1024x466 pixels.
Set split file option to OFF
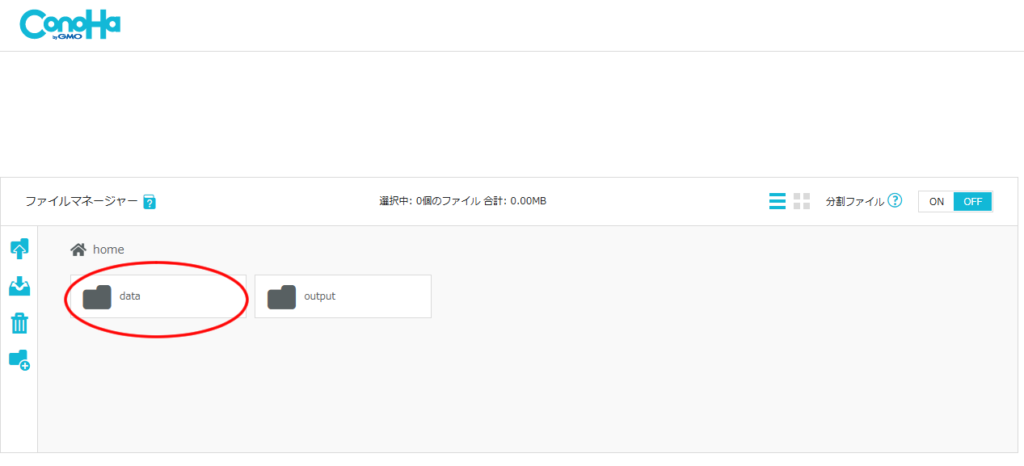pos(972,201)
